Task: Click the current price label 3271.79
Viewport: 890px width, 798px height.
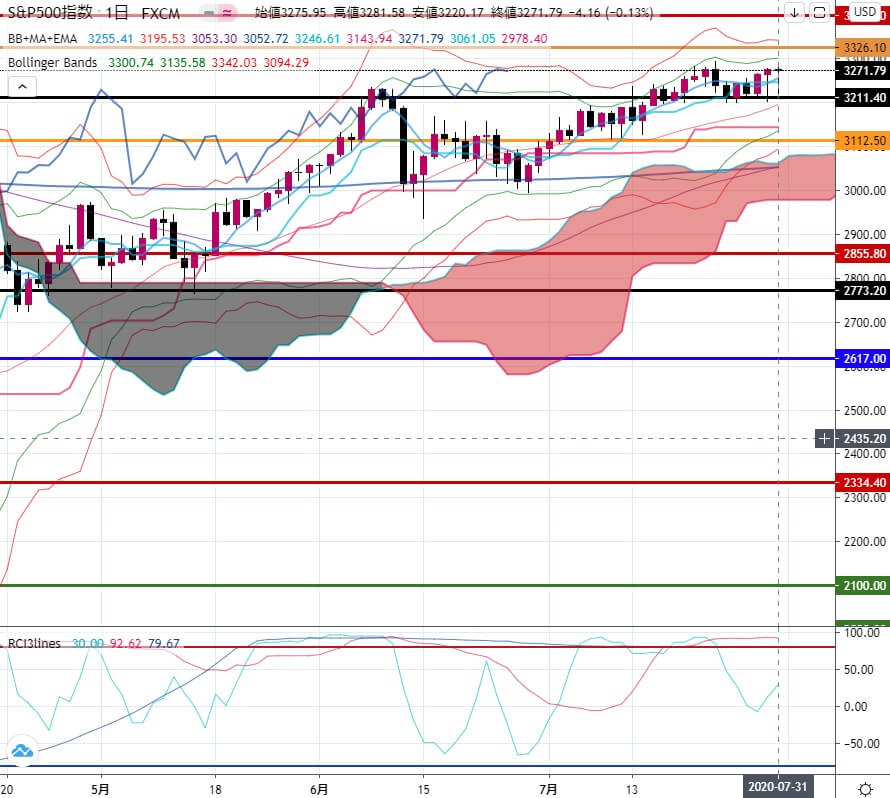Action: (863, 70)
